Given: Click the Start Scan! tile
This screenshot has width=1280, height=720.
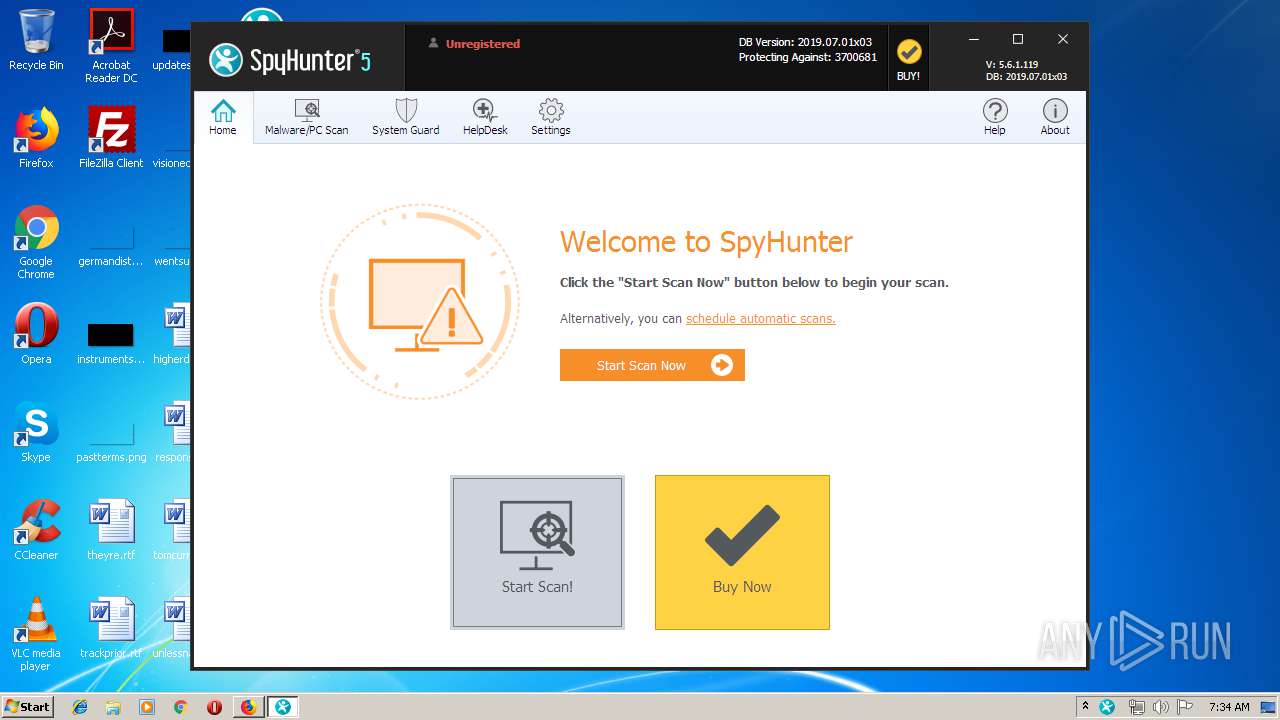Looking at the screenshot, I should coord(537,552).
